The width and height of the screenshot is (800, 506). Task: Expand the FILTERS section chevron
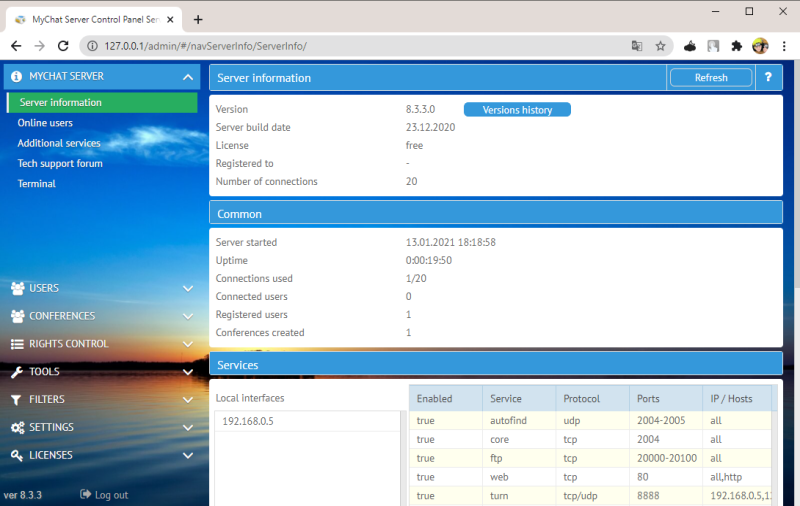(x=188, y=400)
